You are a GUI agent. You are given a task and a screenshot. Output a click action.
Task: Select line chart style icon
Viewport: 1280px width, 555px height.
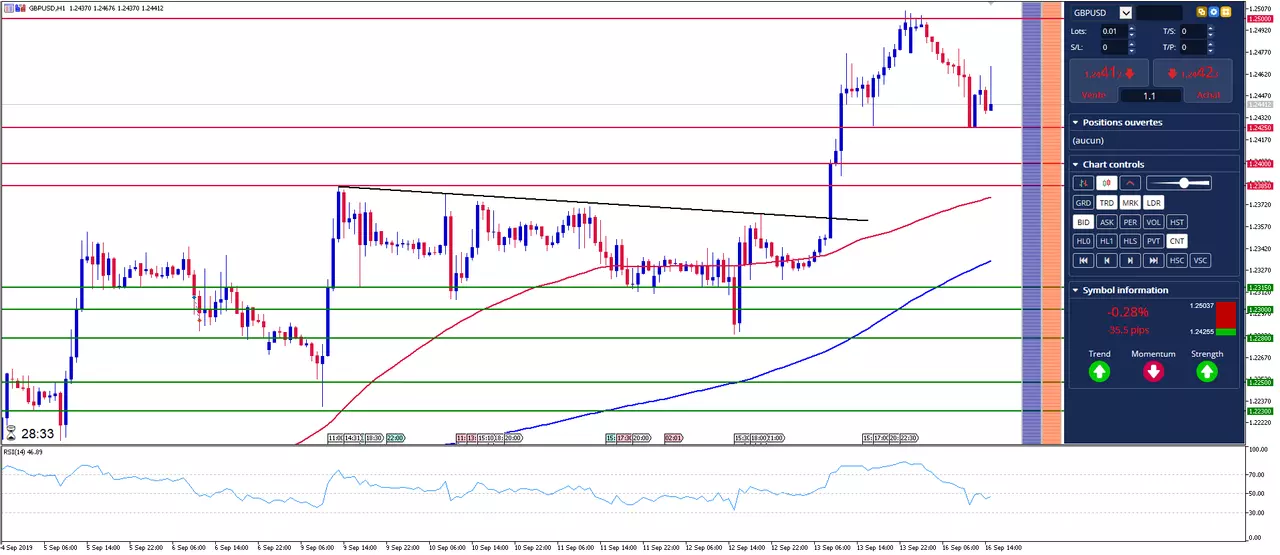(x=1131, y=183)
